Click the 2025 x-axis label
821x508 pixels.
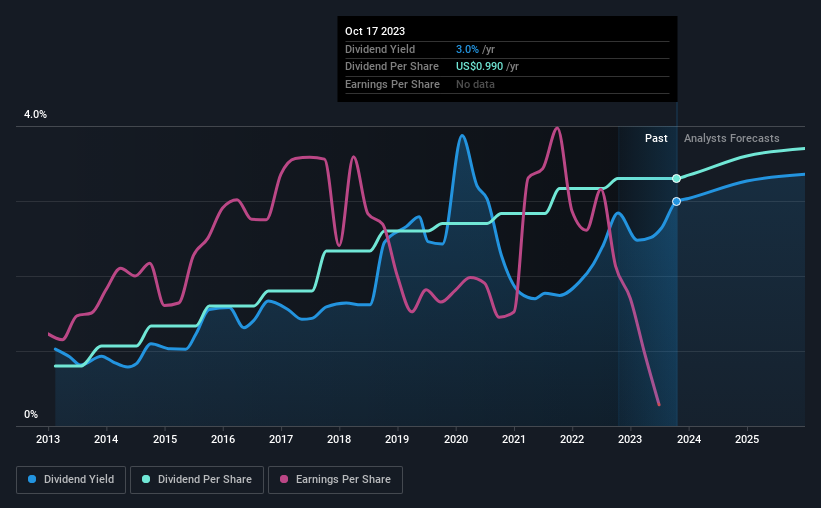pyautogui.click(x=747, y=439)
